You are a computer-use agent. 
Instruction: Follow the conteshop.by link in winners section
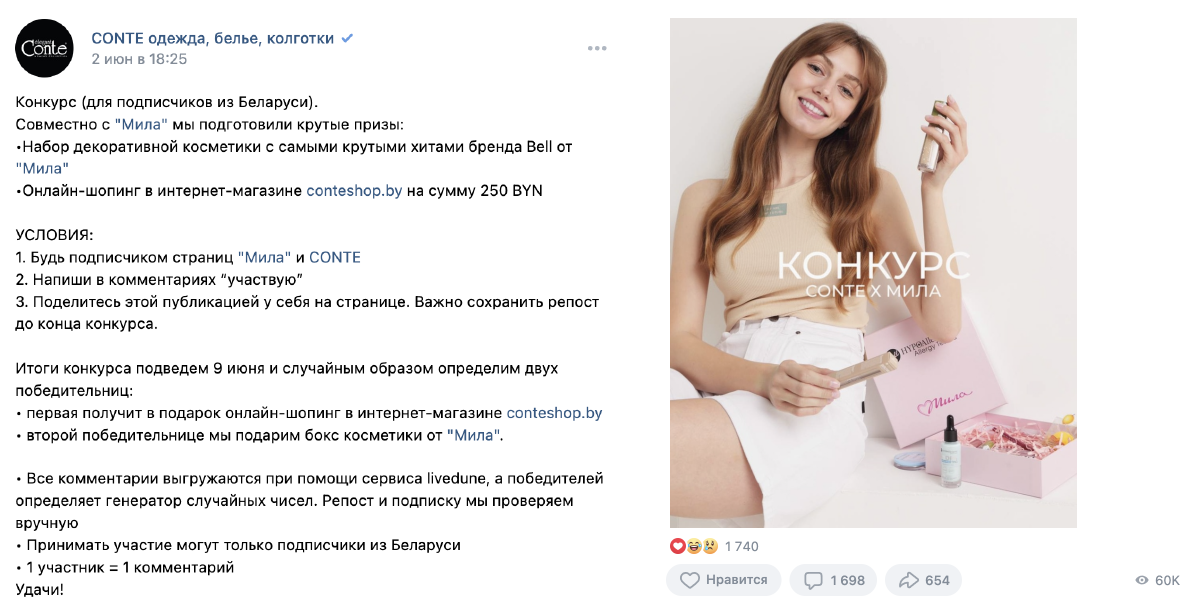click(x=555, y=412)
